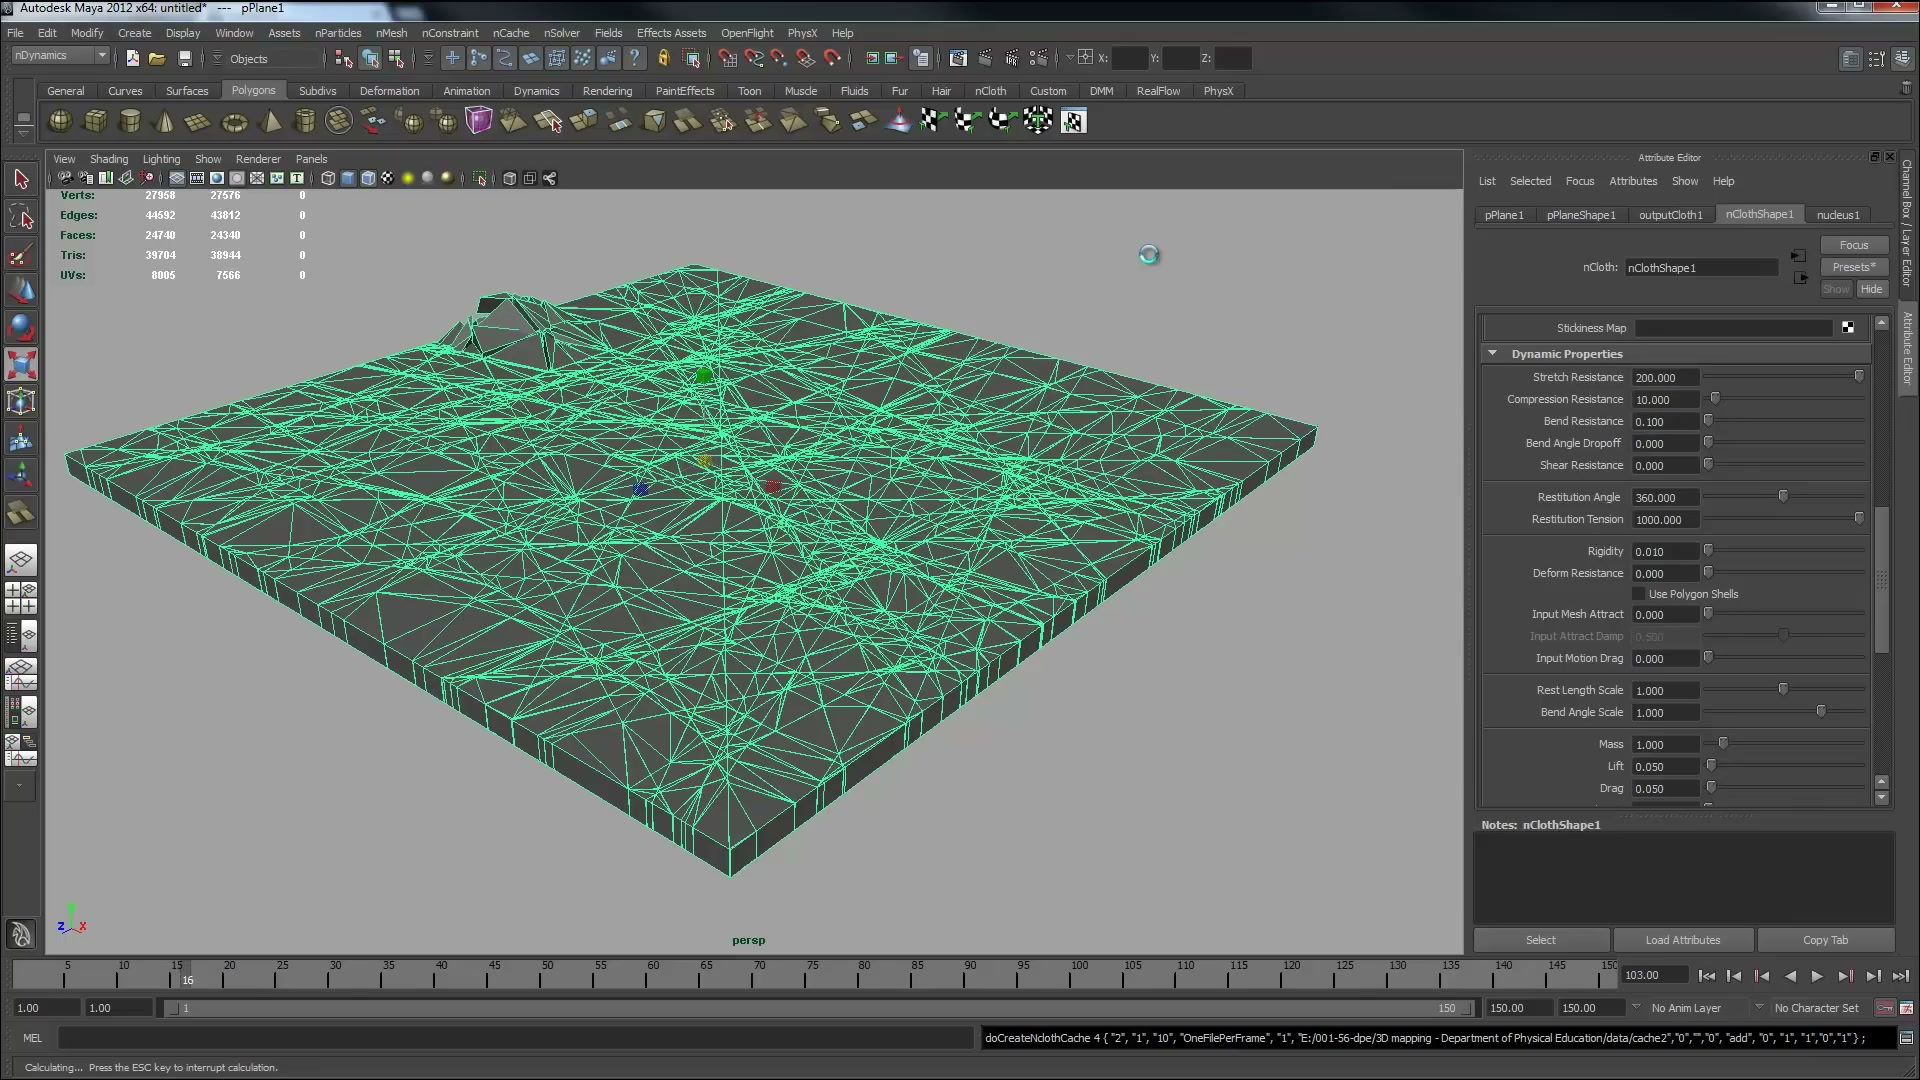This screenshot has height=1080, width=1920.
Task: Toggle snap to grids plus icon
Action: pos(452,58)
